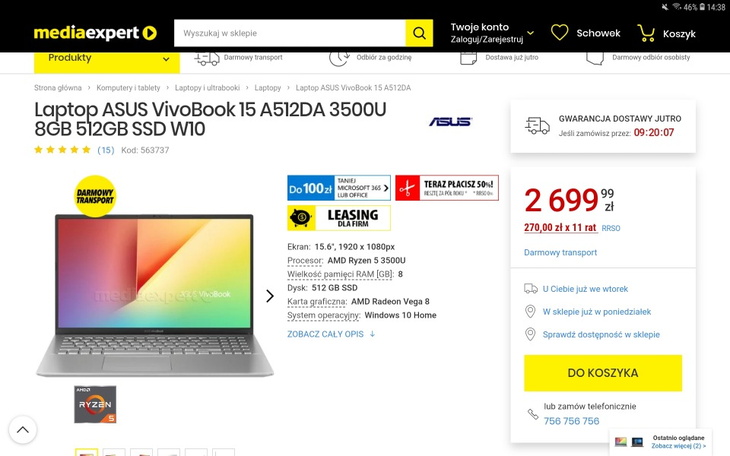Click the yellow search magnifier button
The height and width of the screenshot is (456, 730).
[x=419, y=33]
